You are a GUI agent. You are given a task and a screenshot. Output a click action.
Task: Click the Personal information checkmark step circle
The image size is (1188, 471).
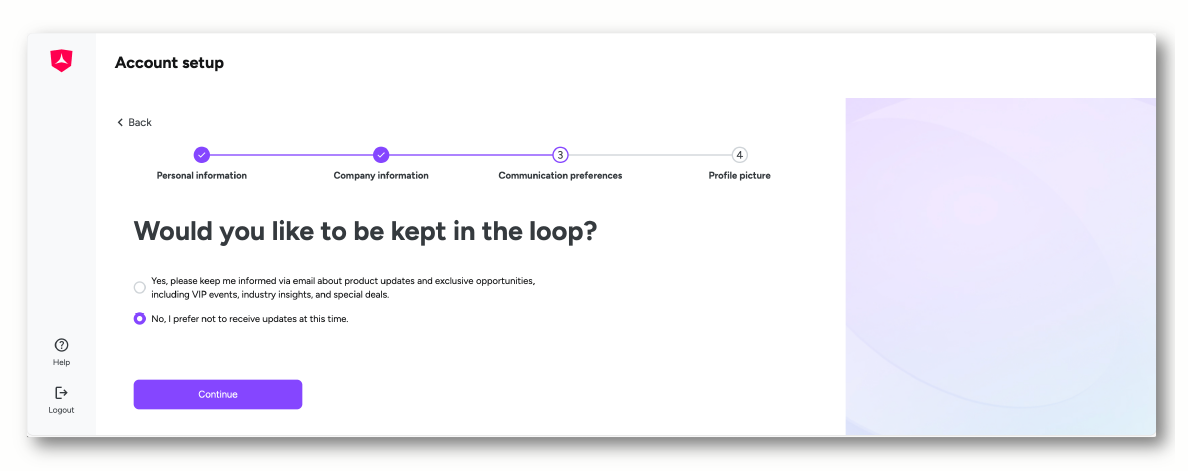(202, 154)
